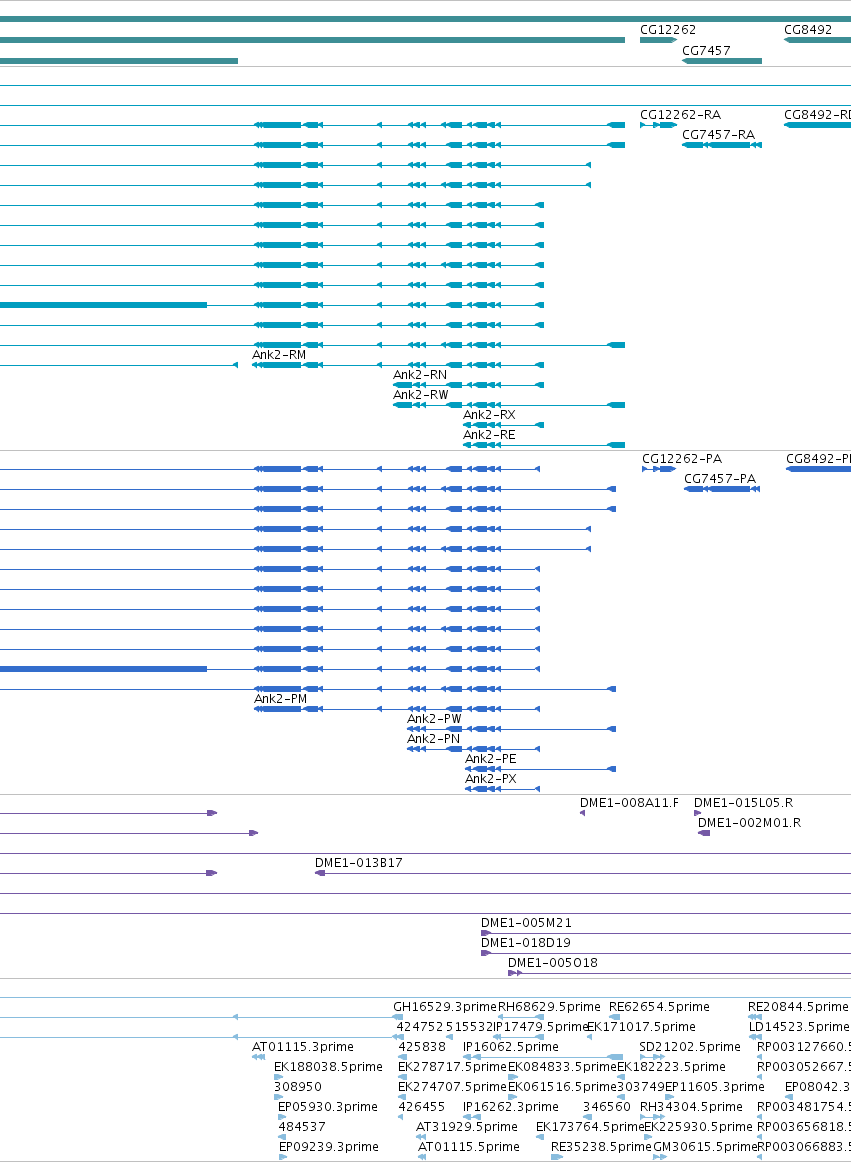Click the EK061516.5prime EST label

tap(562, 1087)
